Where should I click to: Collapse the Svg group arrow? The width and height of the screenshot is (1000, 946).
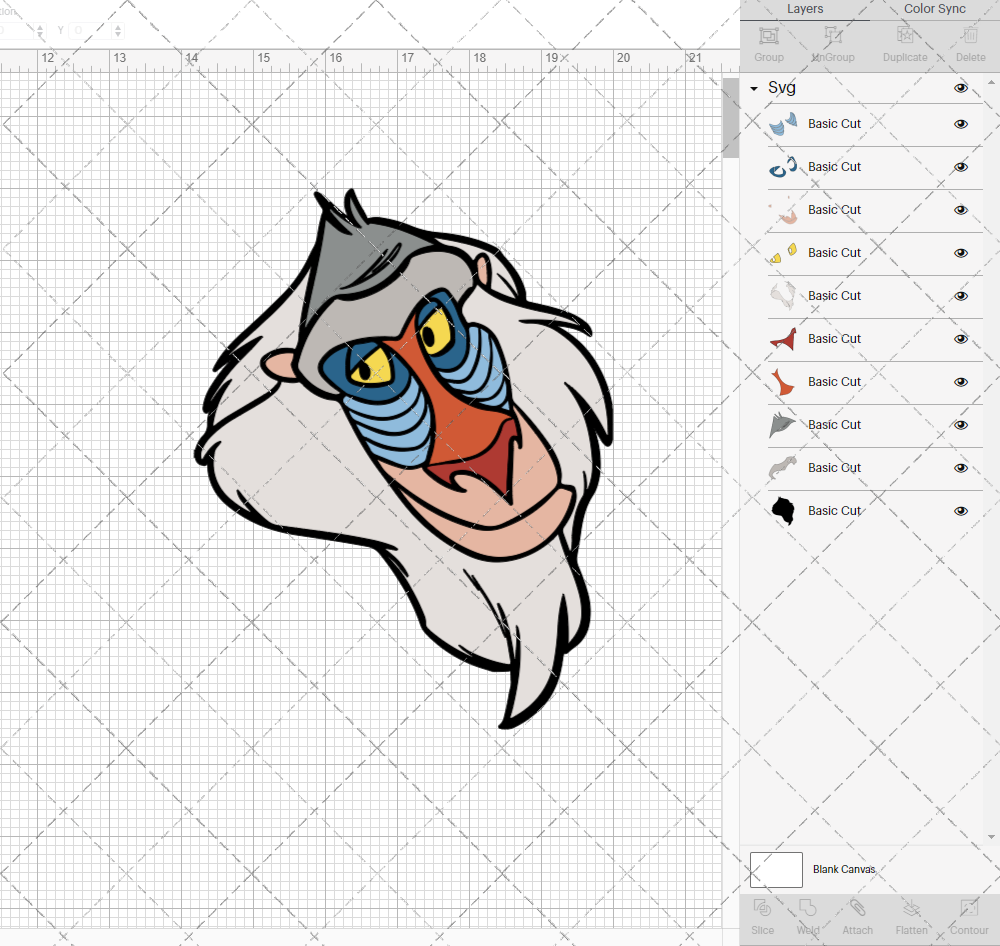754,89
